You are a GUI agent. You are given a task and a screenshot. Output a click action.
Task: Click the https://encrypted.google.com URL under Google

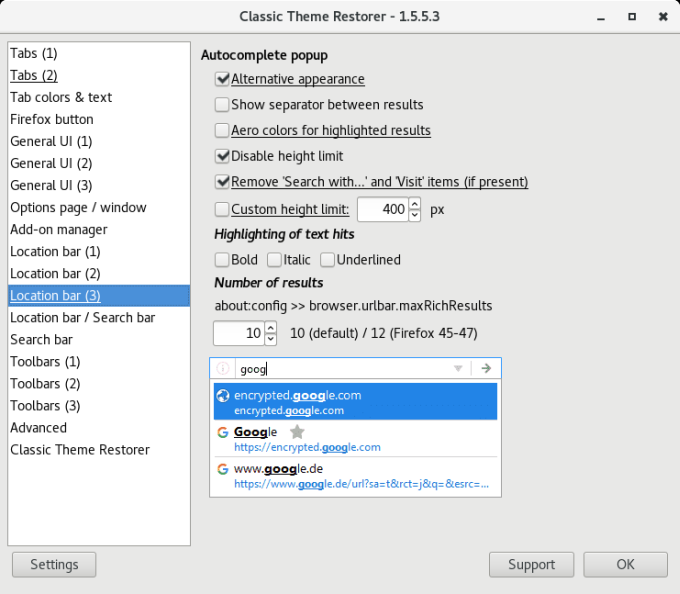(x=307, y=447)
